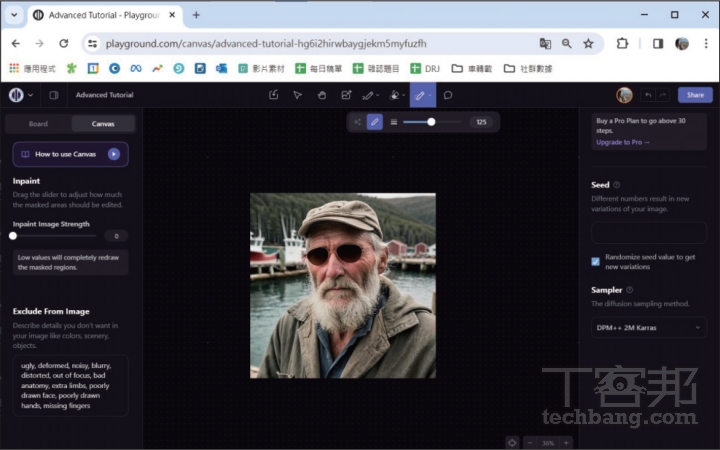This screenshot has height=450, width=720.
Task: Open the Chrome three-dot menu
Action: tap(706, 44)
